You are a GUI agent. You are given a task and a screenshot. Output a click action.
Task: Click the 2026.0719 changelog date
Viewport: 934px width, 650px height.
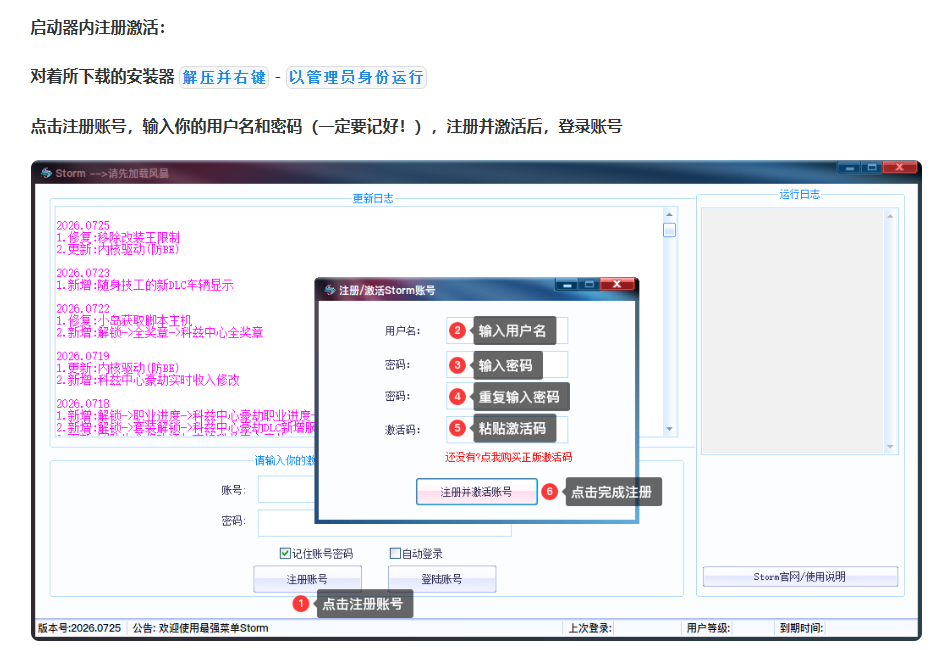[x=83, y=356]
